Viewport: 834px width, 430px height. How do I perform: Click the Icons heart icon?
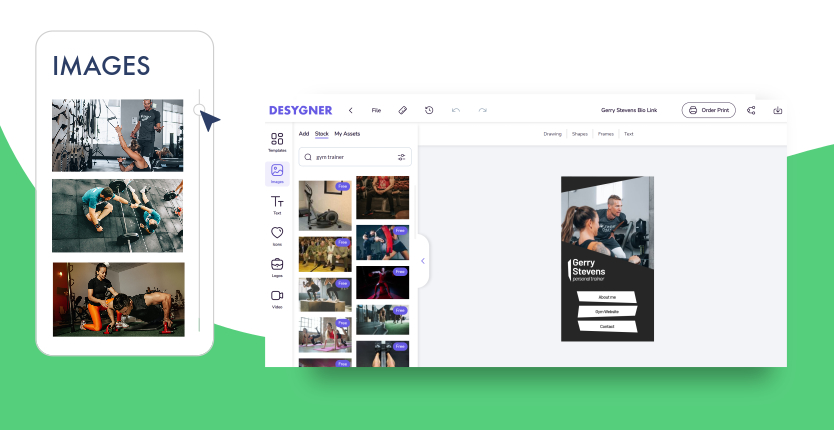tap(277, 234)
